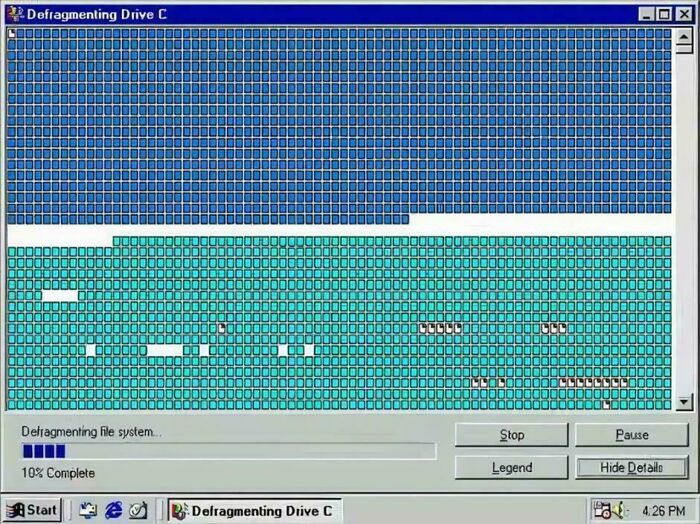Click the "10% Complete" label

pos(58,473)
